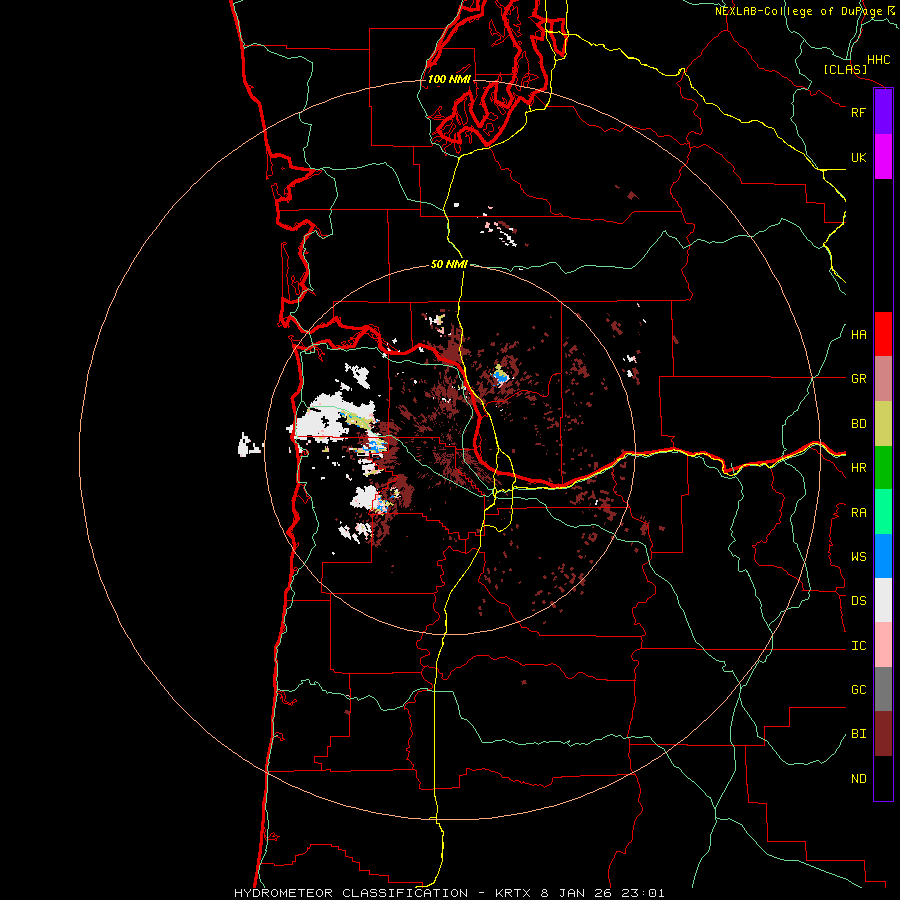This screenshot has width=900, height=900.
Task: Click the 'NEXLAB-College of DuPage' header text
Action: coord(798,11)
